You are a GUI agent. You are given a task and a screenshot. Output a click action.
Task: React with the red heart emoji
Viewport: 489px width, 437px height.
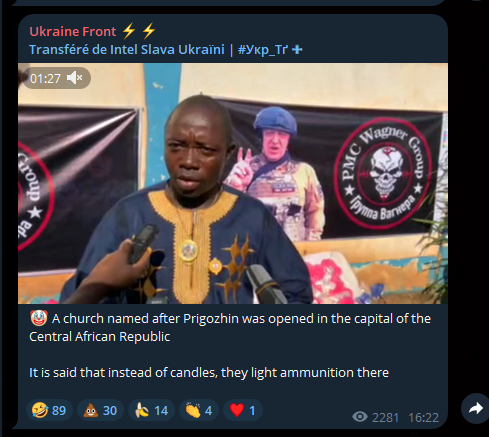pyautogui.click(x=243, y=410)
